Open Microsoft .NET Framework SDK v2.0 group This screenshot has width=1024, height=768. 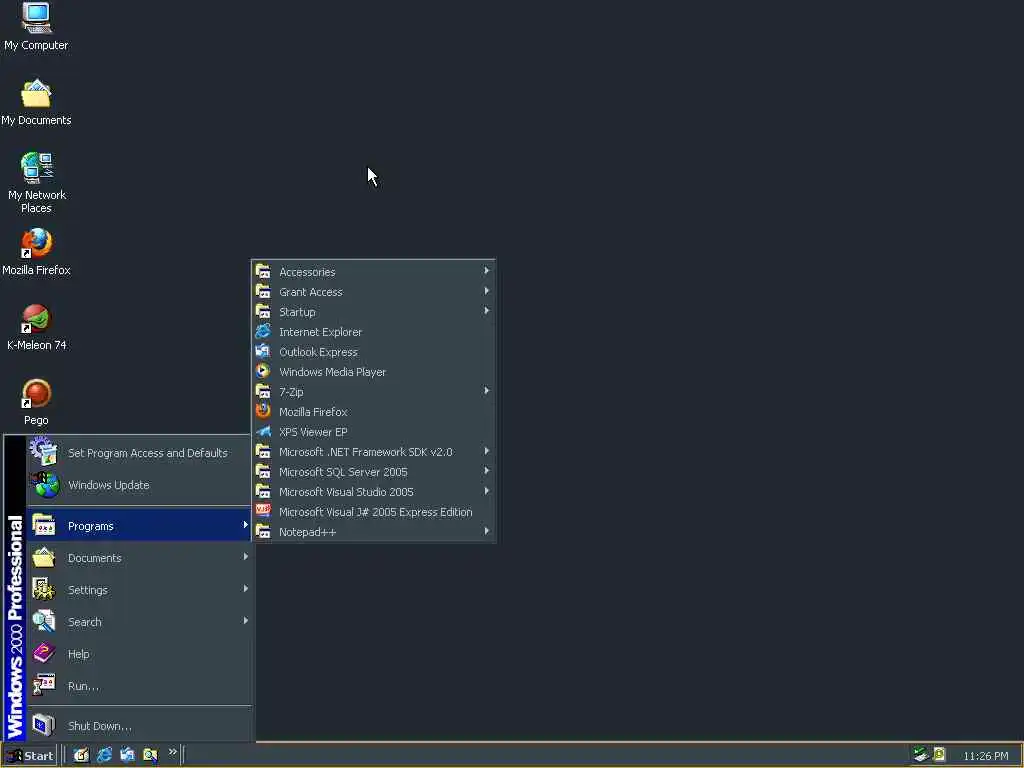coord(374,452)
